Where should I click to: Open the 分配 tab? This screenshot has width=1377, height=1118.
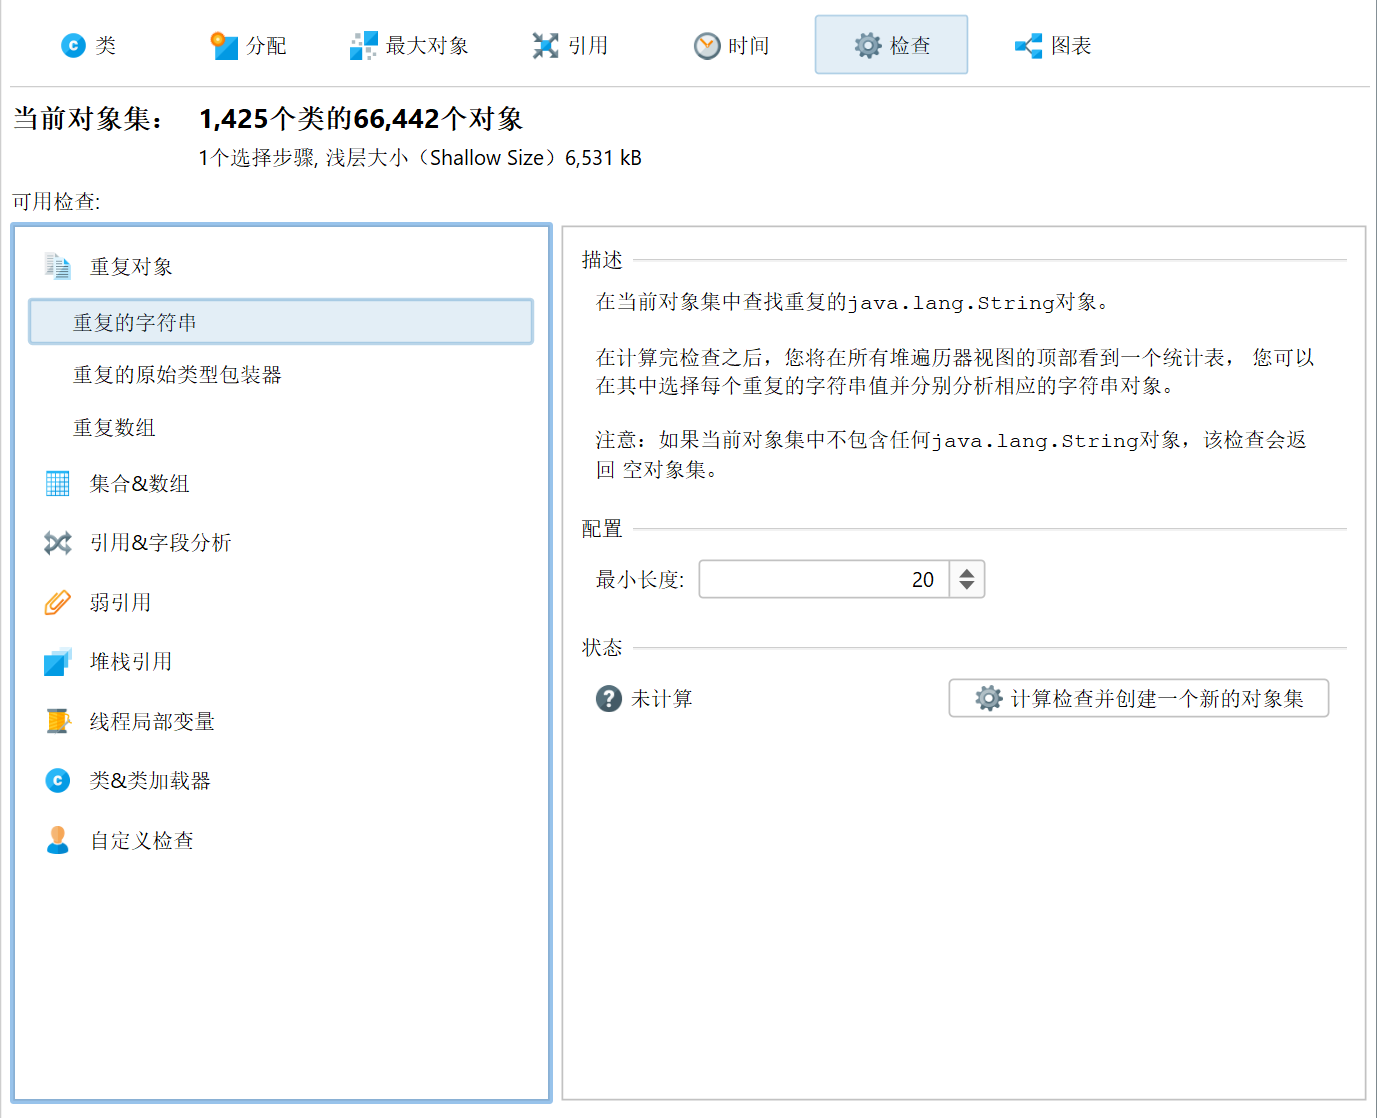coord(249,45)
